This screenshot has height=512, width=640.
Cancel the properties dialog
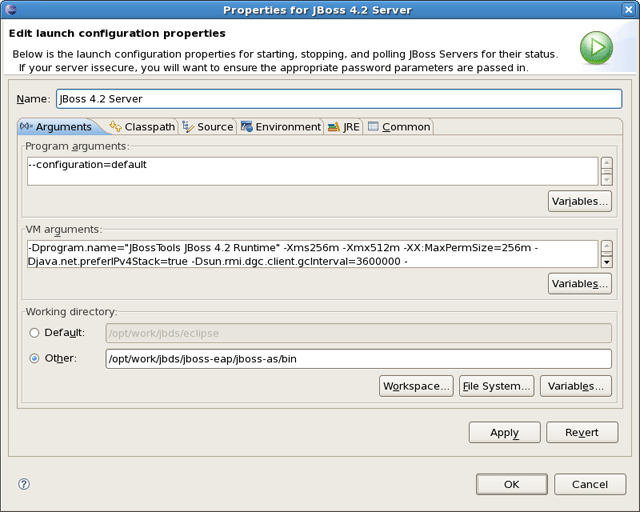pyautogui.click(x=590, y=484)
